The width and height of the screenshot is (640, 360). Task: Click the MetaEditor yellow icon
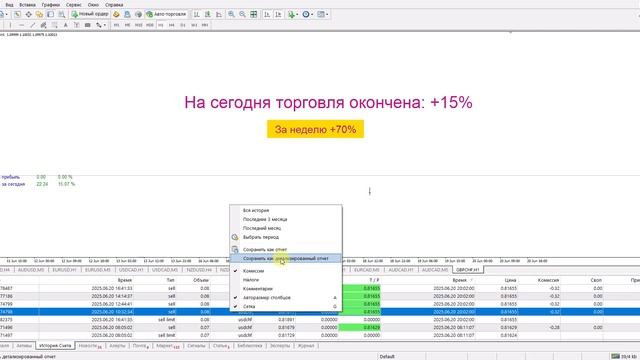(116, 14)
